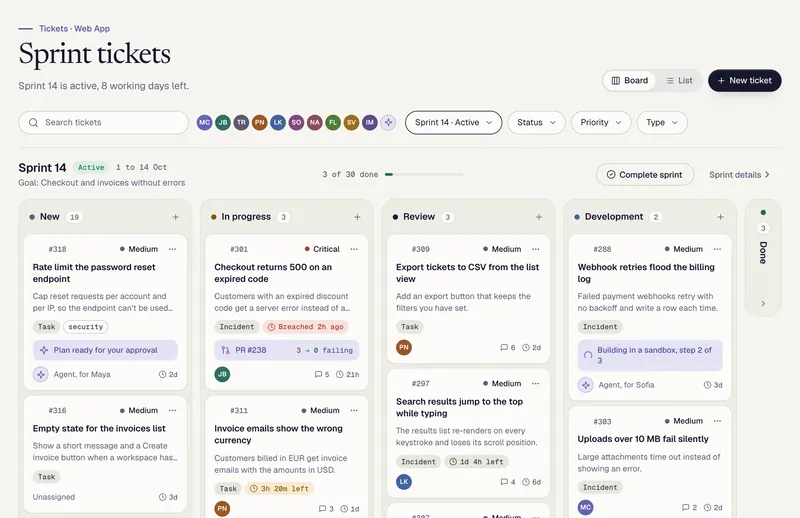
Task: Click the In progress column header
Action: point(246,217)
